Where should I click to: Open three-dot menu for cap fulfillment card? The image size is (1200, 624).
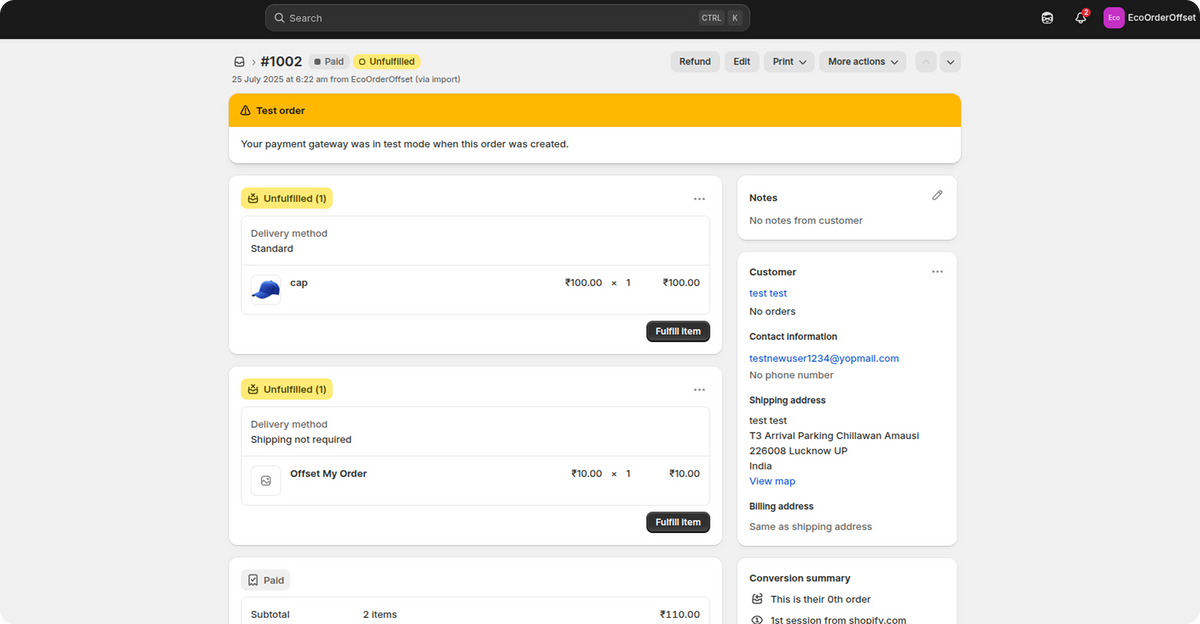(699, 199)
